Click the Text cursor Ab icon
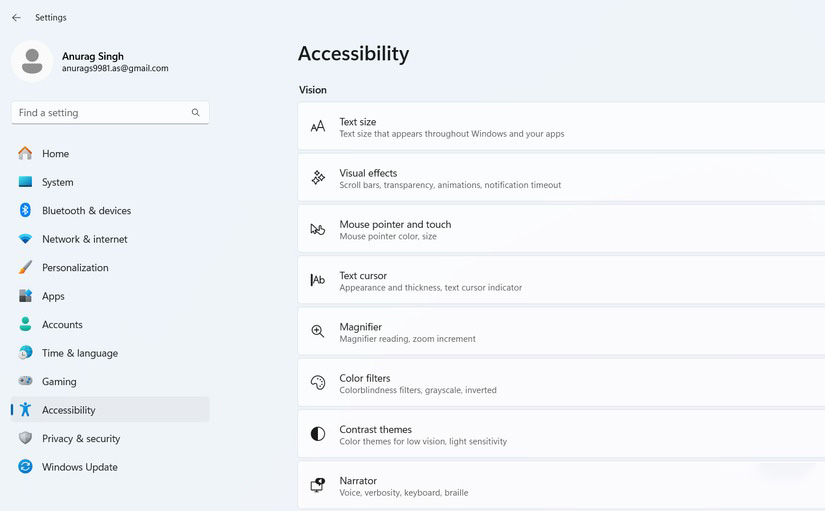Viewport: 825px width, 511px height. [x=318, y=280]
